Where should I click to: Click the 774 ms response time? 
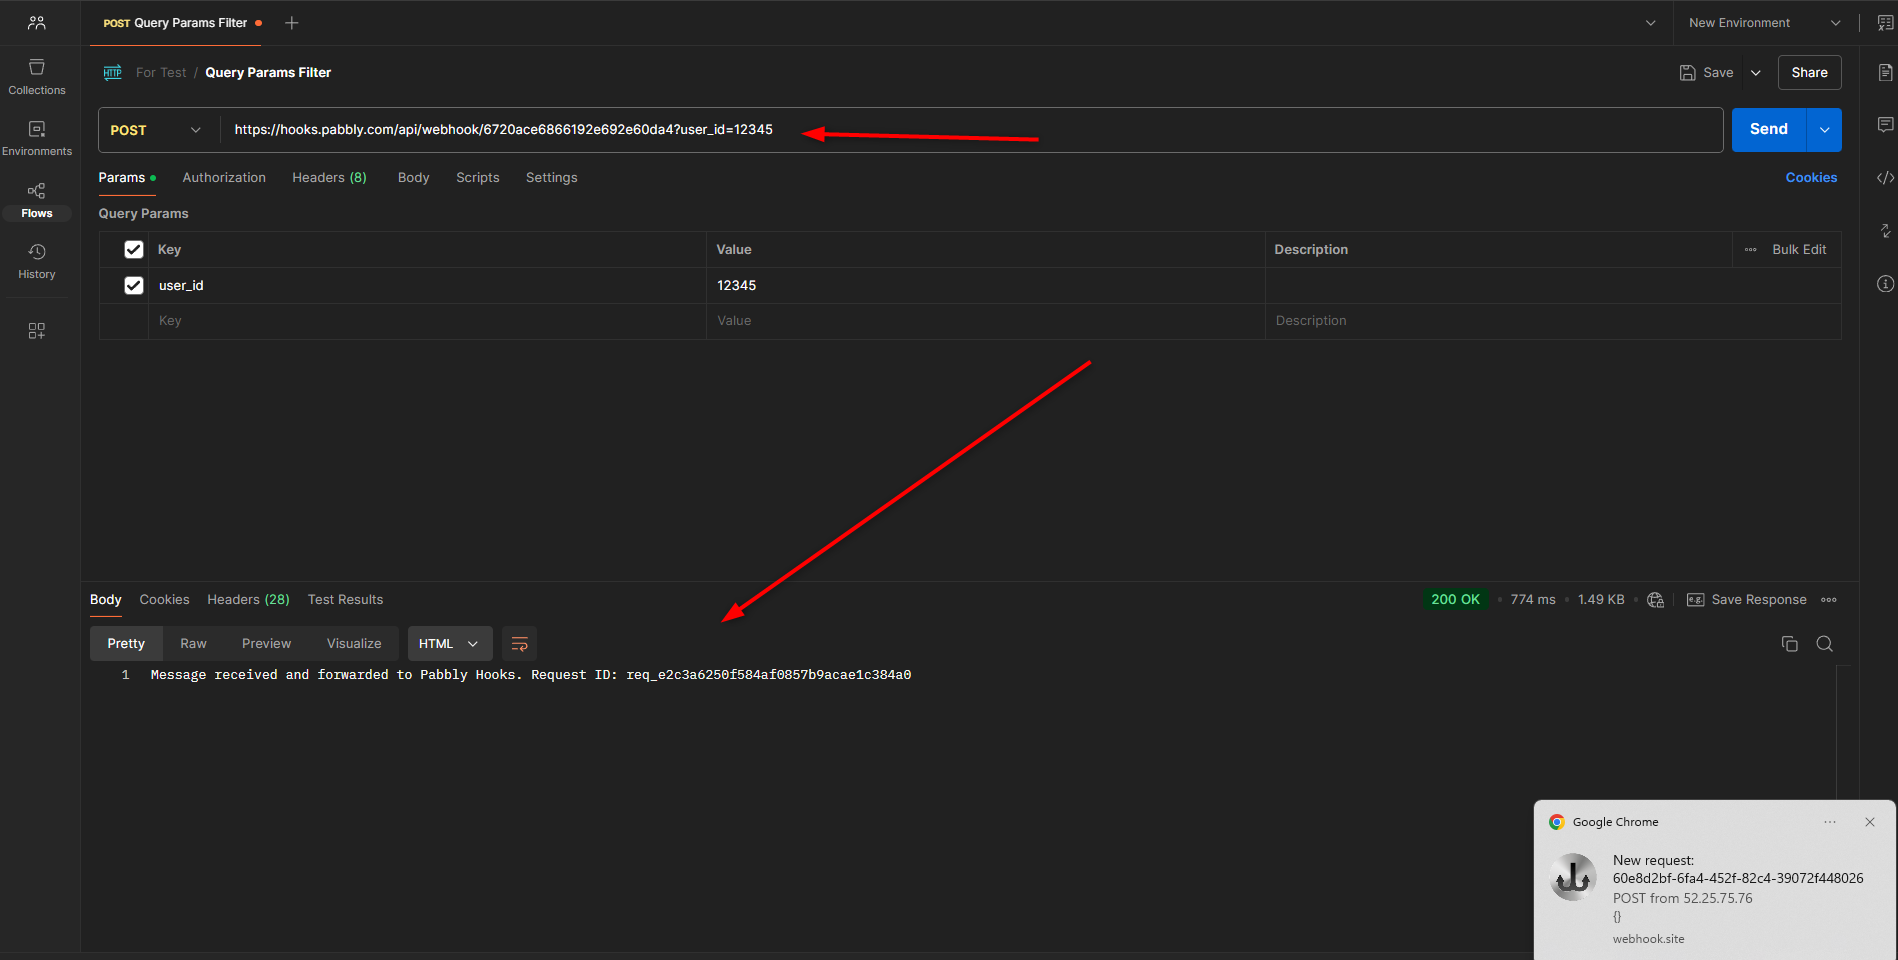click(x=1533, y=600)
